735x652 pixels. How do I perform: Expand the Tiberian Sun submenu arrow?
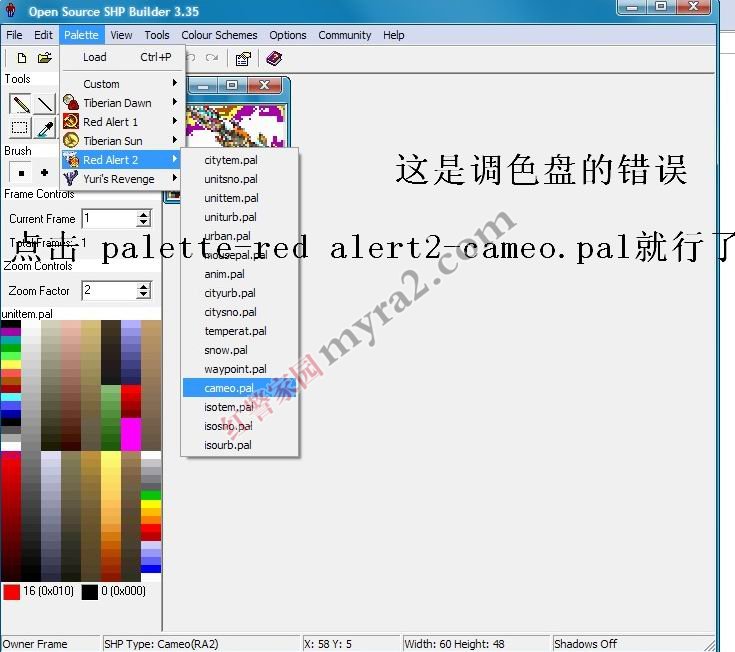[x=174, y=140]
